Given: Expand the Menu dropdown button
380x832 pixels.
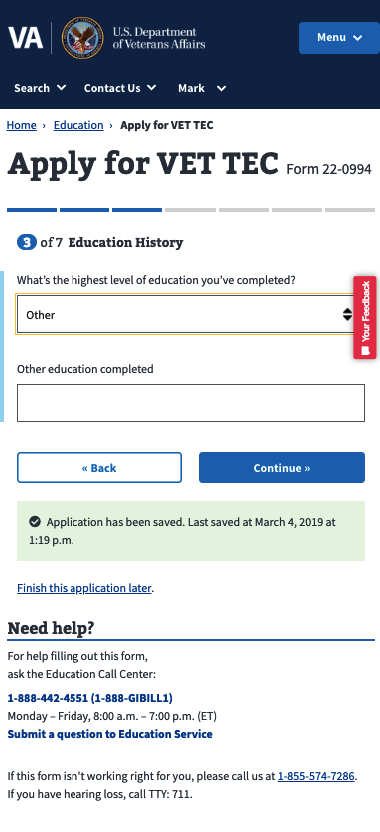Looking at the screenshot, I should tap(339, 38).
